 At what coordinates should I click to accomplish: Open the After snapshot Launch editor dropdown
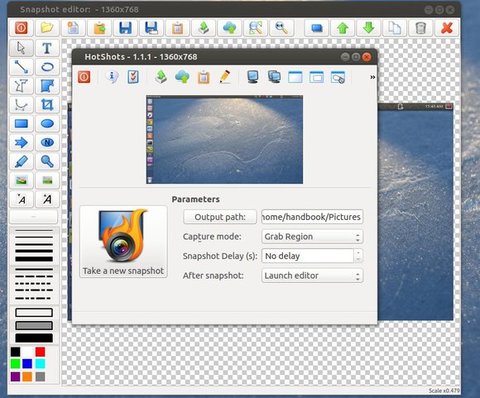(312, 276)
